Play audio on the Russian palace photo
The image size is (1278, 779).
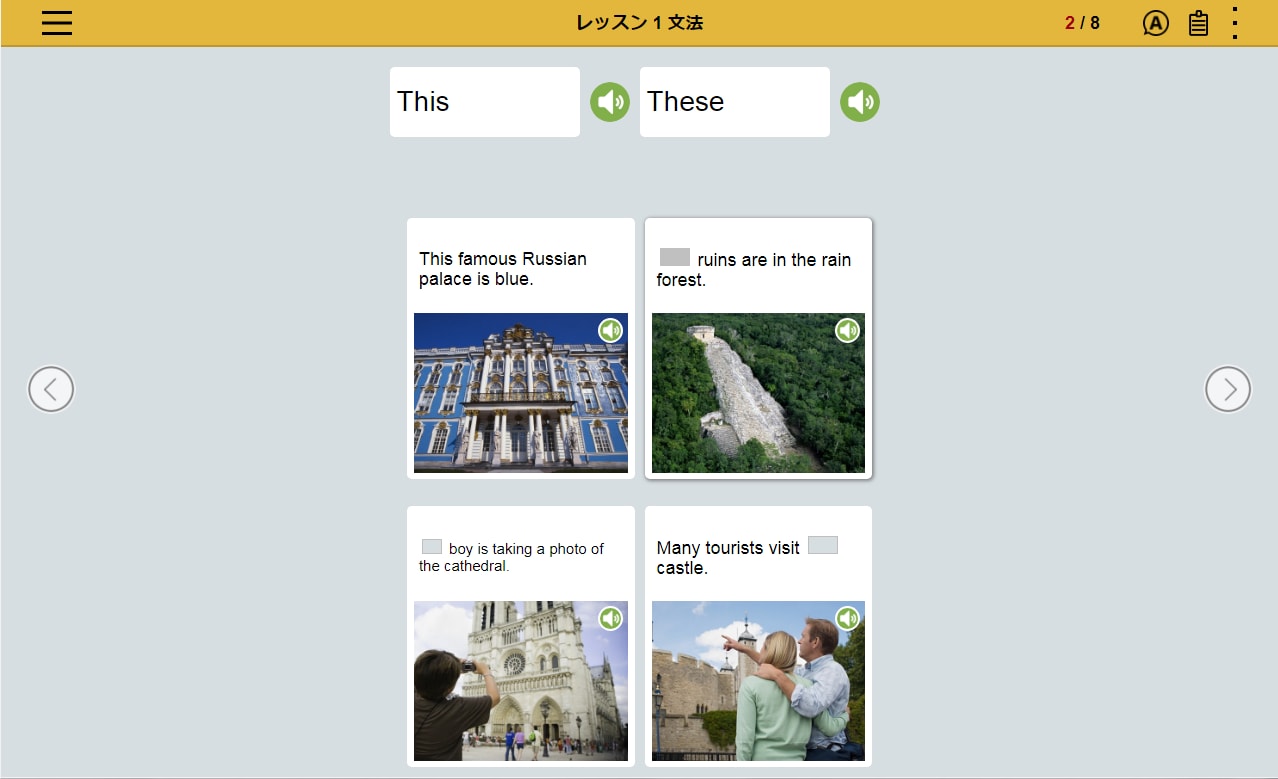pyautogui.click(x=610, y=331)
